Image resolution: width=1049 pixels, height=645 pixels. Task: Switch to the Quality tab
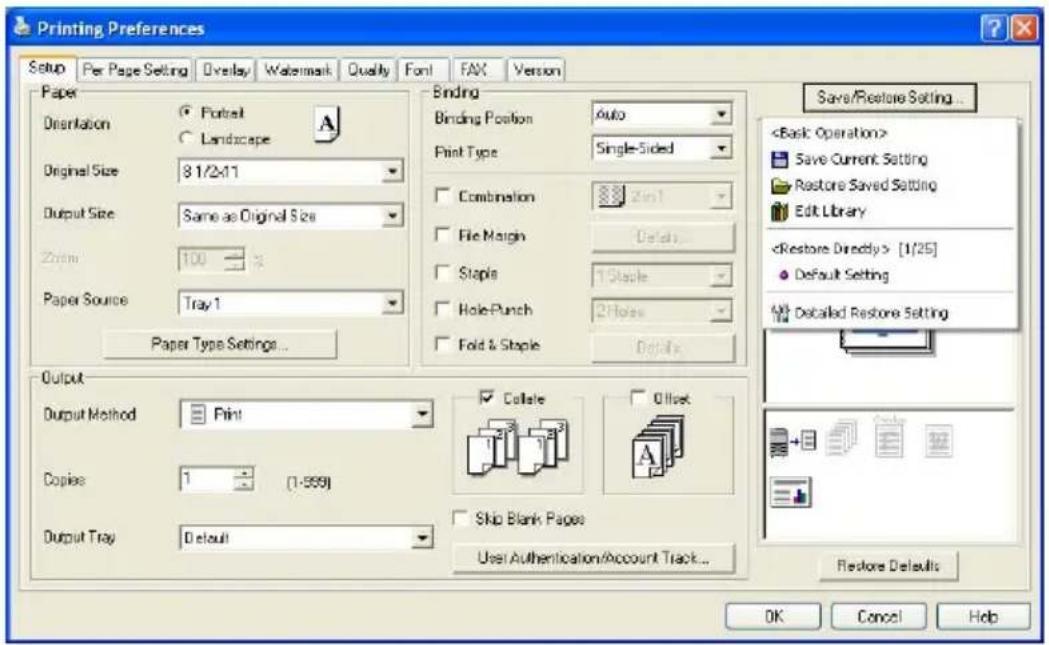coord(368,70)
